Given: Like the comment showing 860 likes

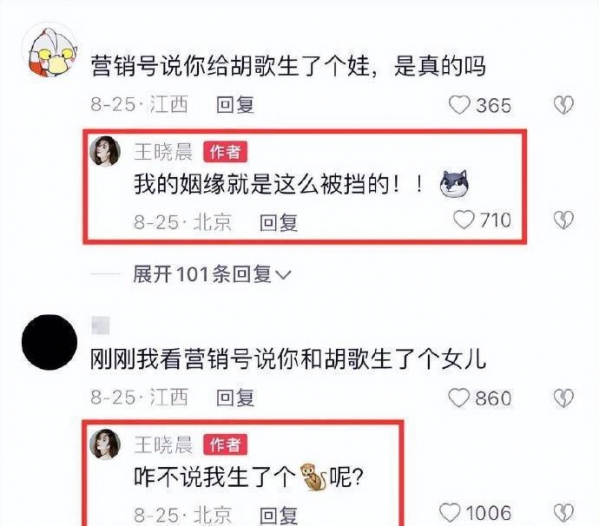Looking at the screenshot, I should [x=459, y=398].
